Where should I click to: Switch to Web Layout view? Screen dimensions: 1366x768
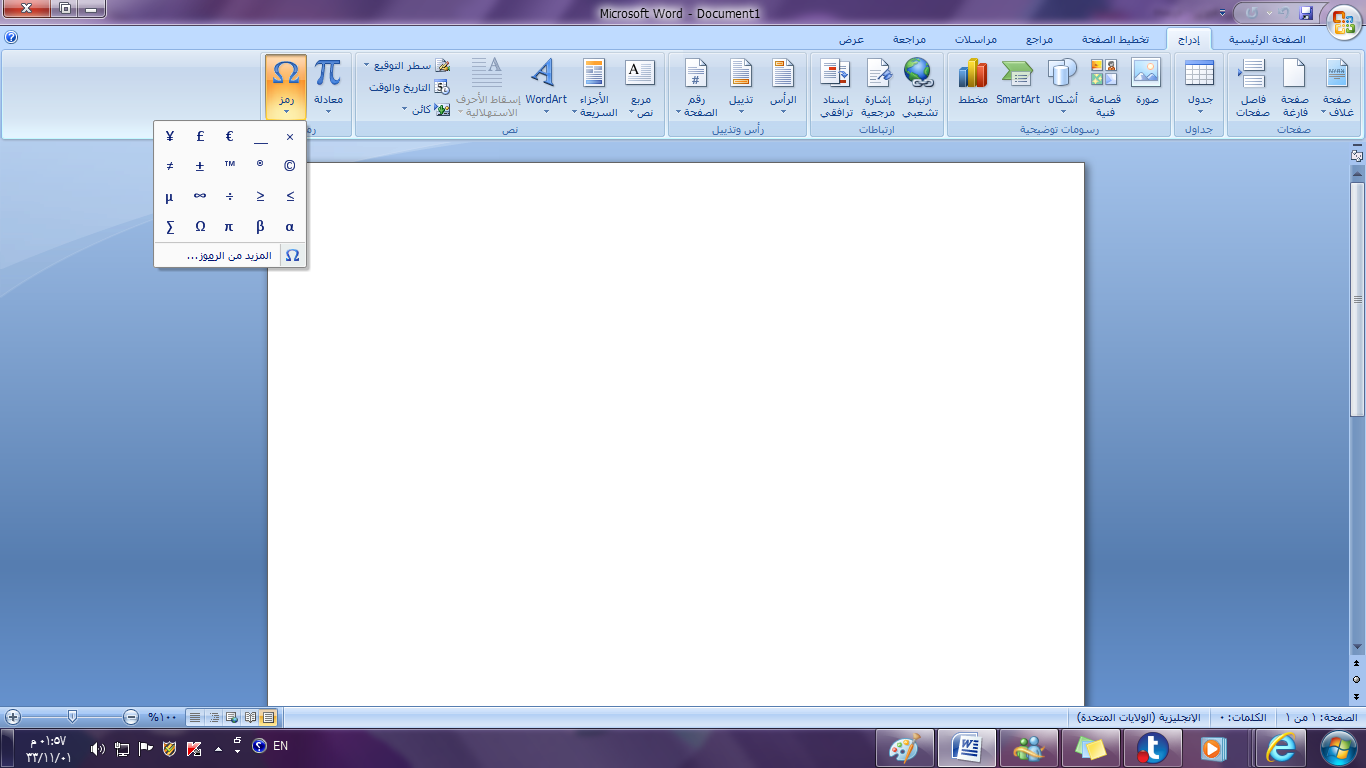tap(232, 717)
